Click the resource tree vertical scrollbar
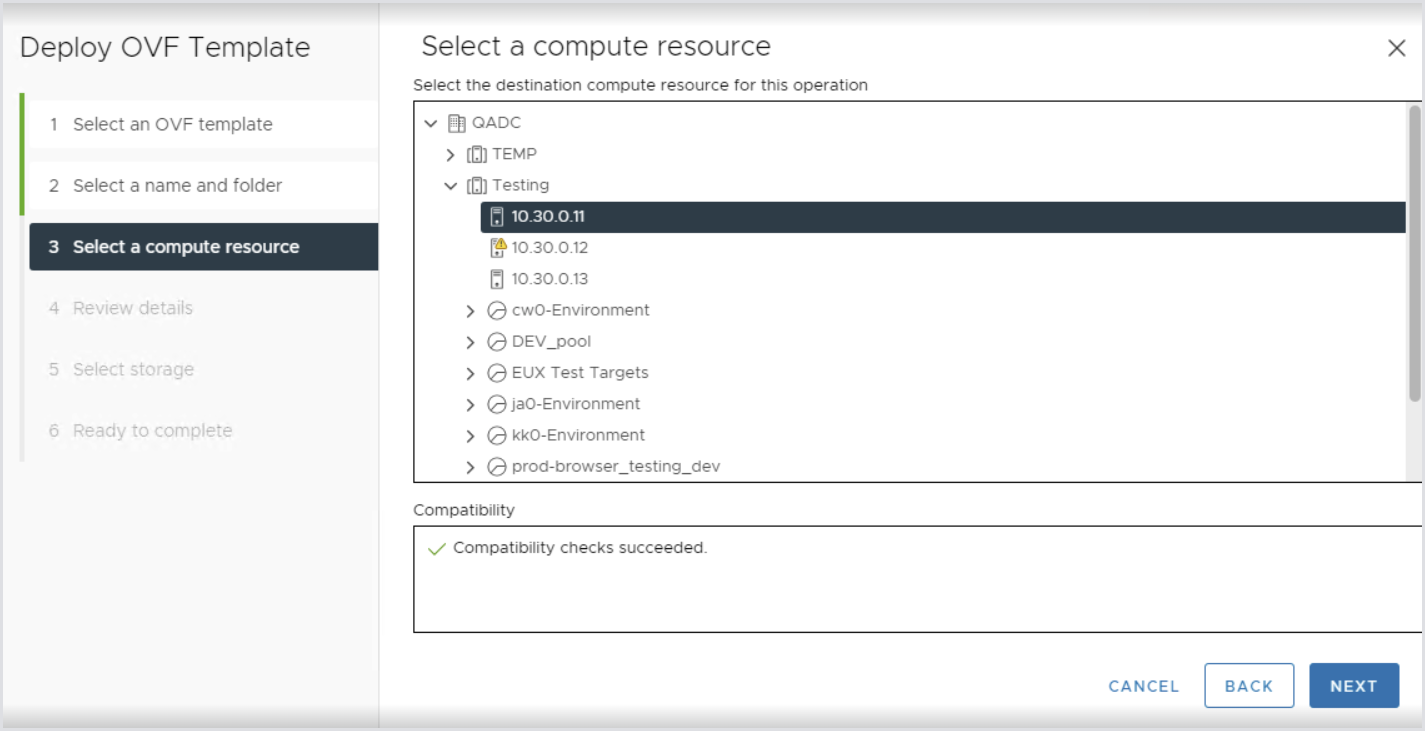Viewport: 1425px width, 731px height. tap(1414, 255)
